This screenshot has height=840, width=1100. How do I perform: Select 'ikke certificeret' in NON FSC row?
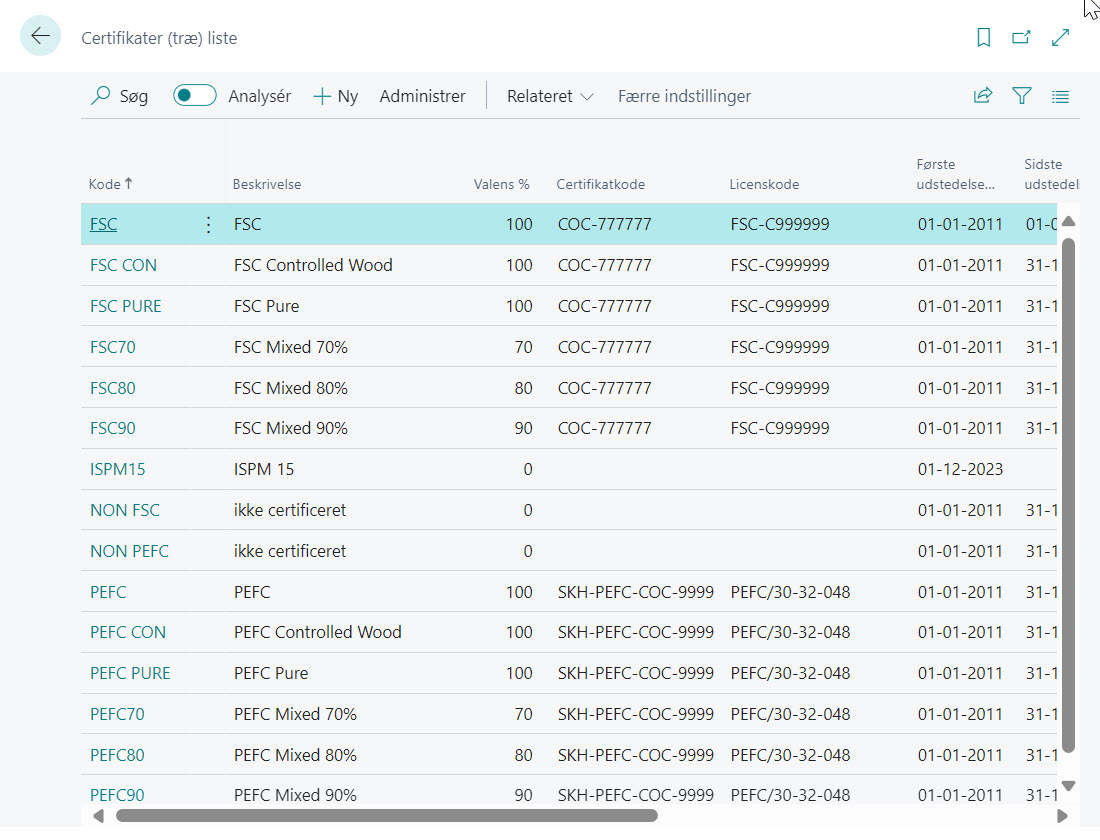(290, 510)
